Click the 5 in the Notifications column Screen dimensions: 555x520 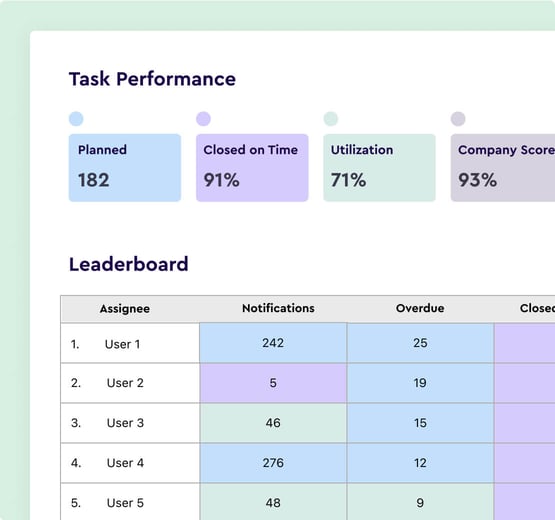273,383
